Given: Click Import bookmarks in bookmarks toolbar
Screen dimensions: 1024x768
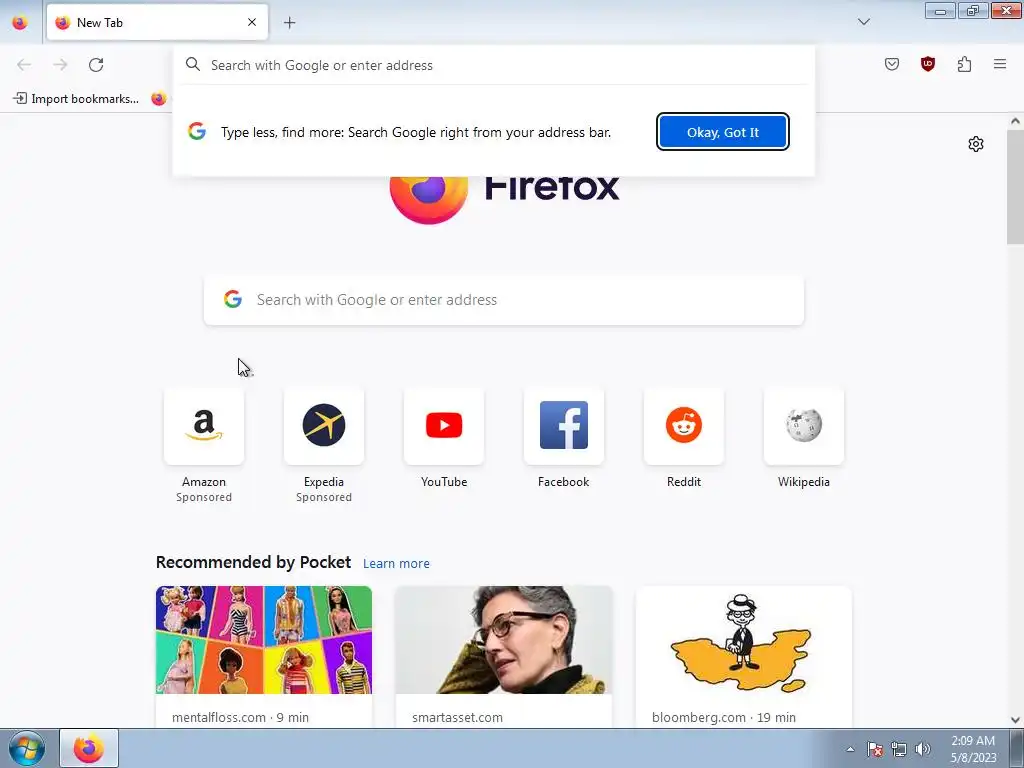Looking at the screenshot, I should (x=76, y=99).
